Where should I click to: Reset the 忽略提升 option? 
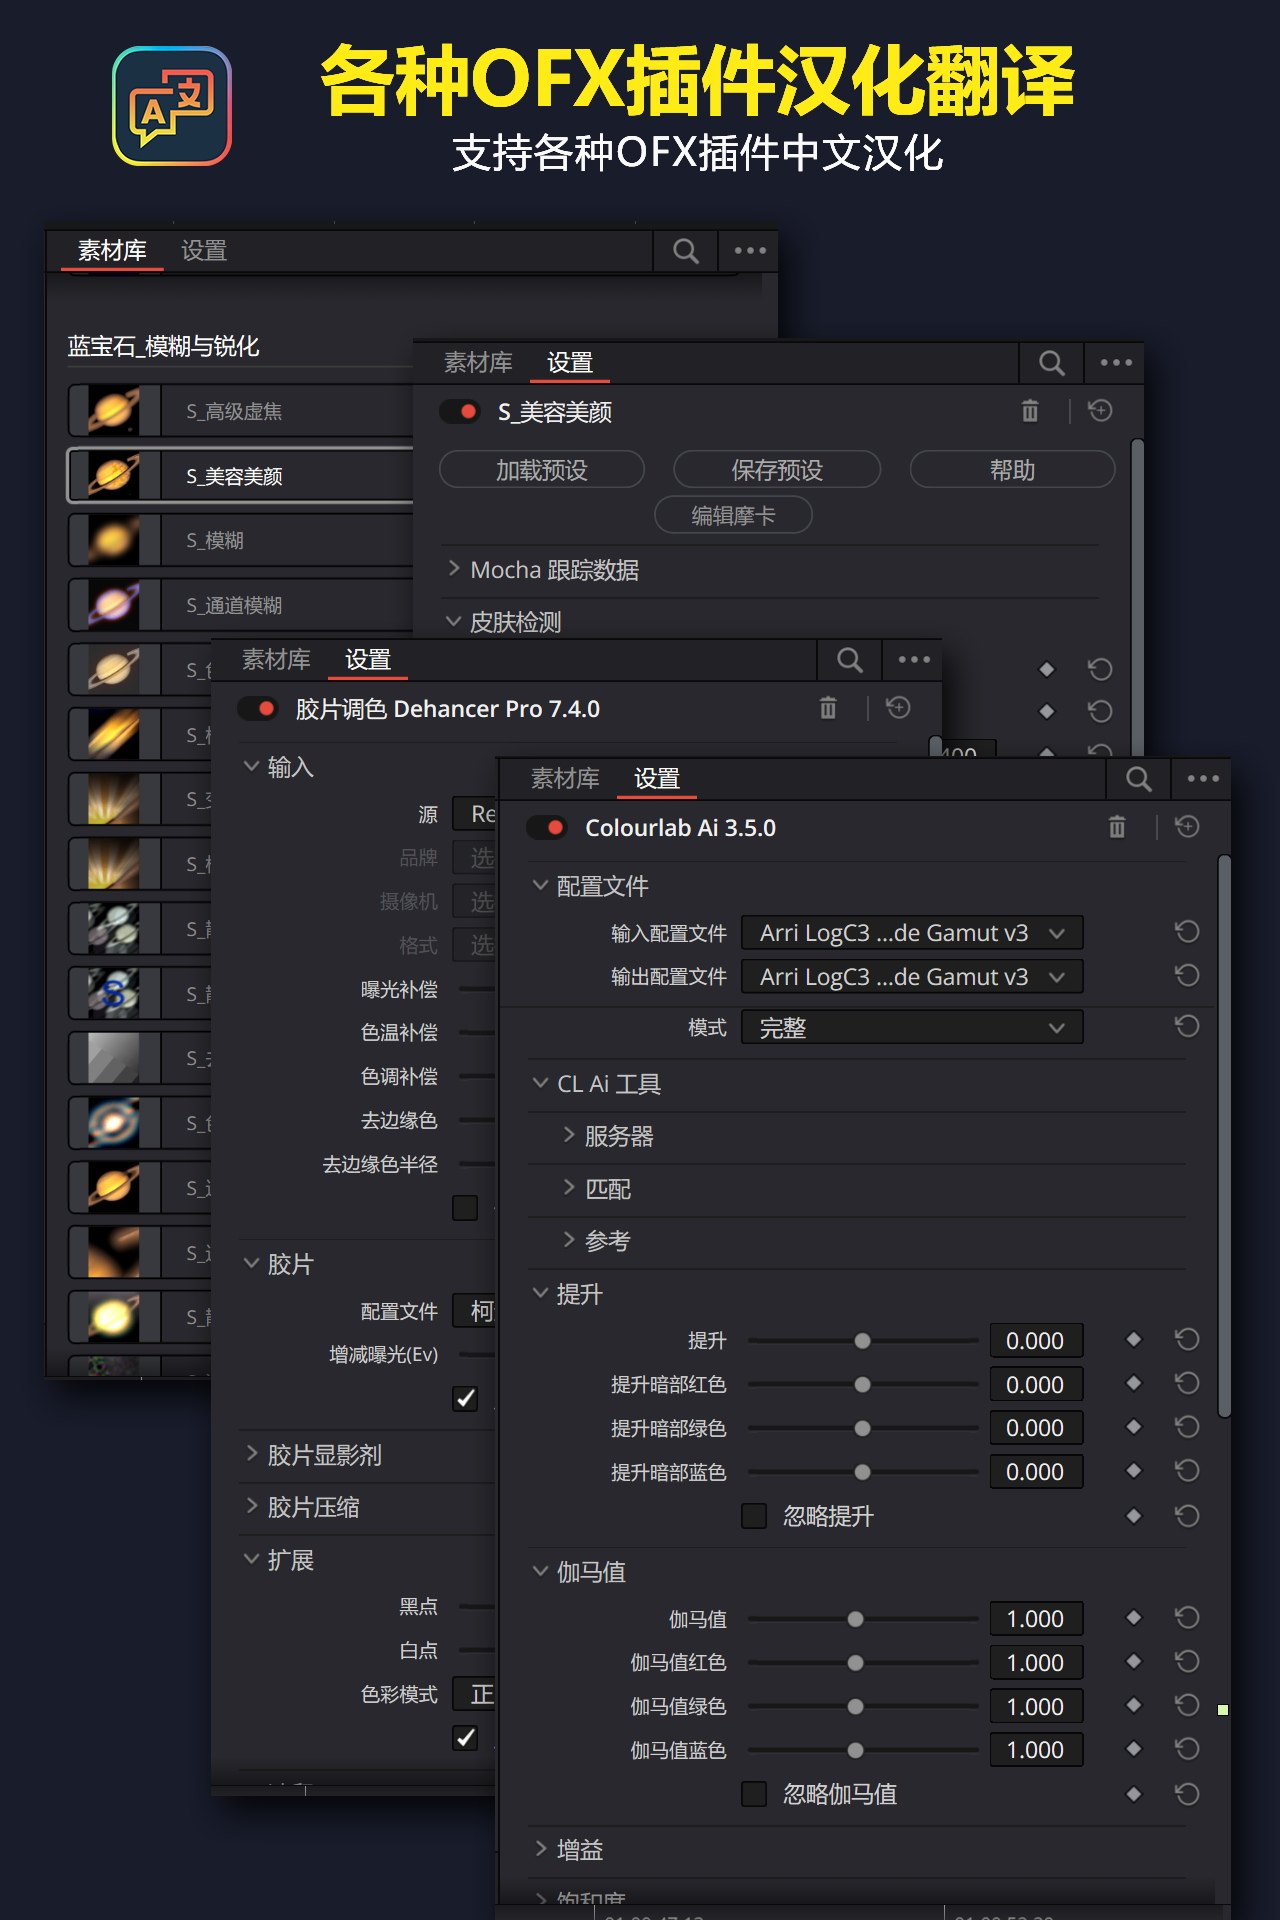1187,1516
